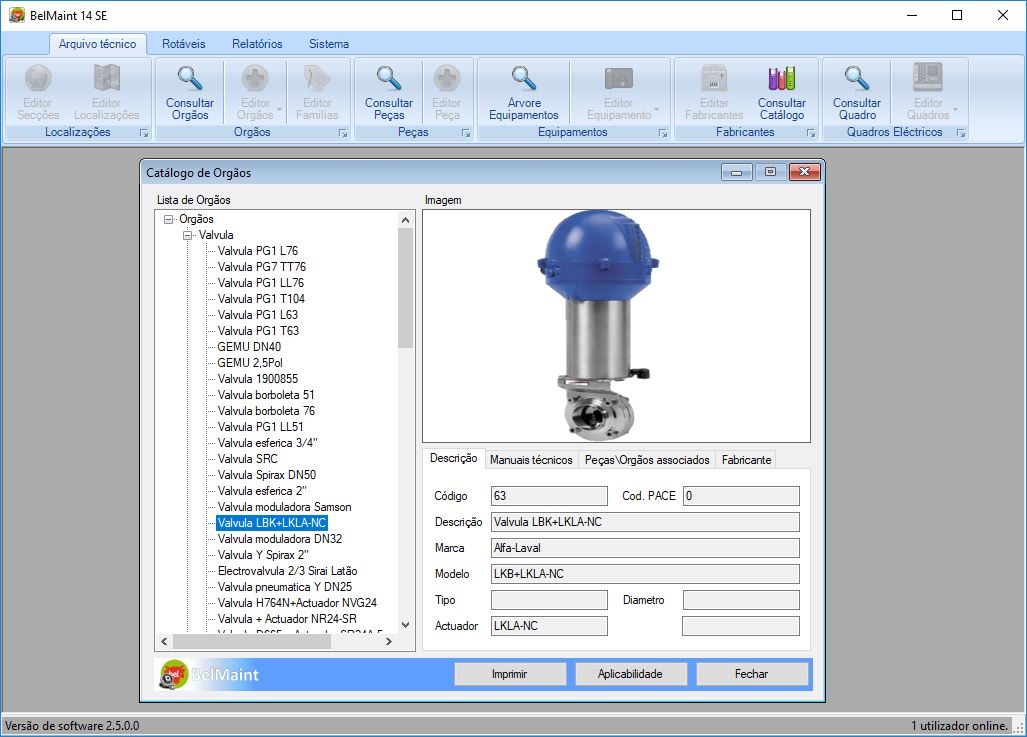The width and height of the screenshot is (1027, 737).
Task: Collapse the Valvula tree node
Action: (x=188, y=235)
